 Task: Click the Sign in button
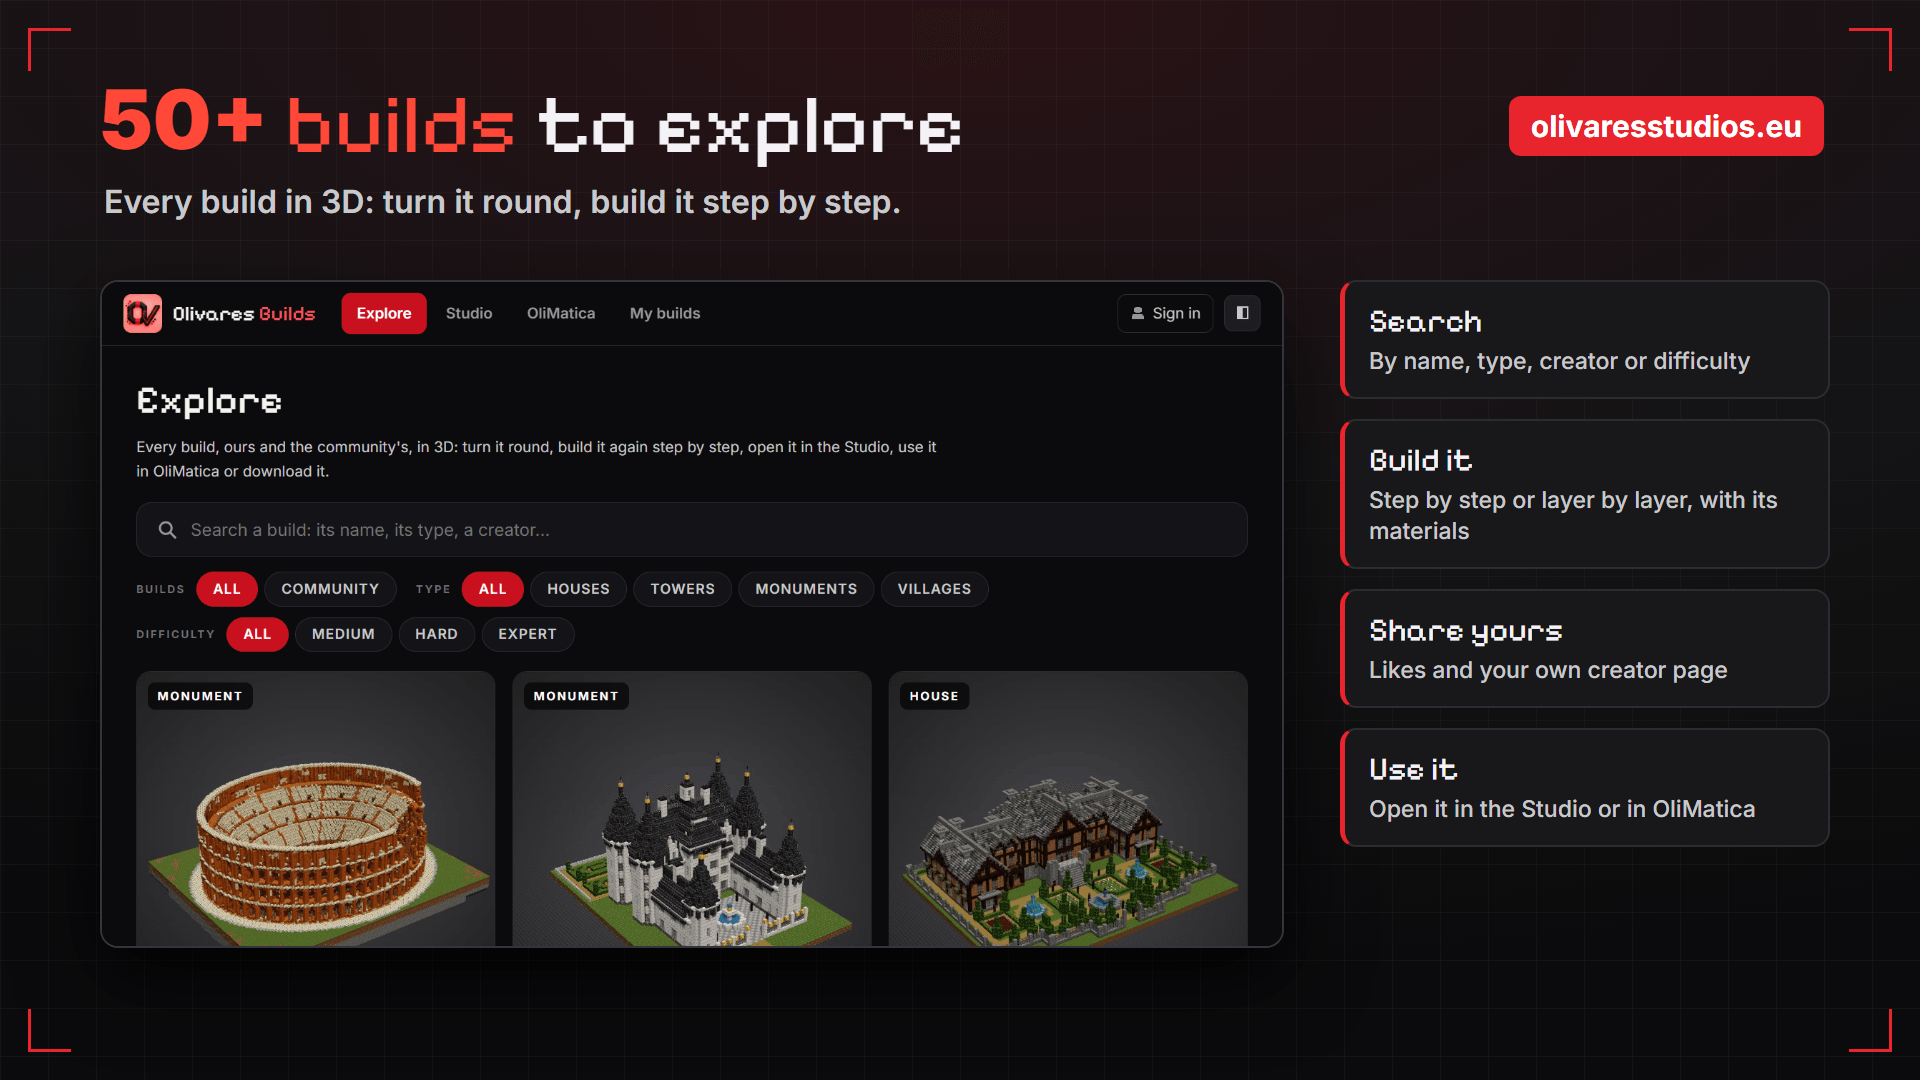point(1165,313)
